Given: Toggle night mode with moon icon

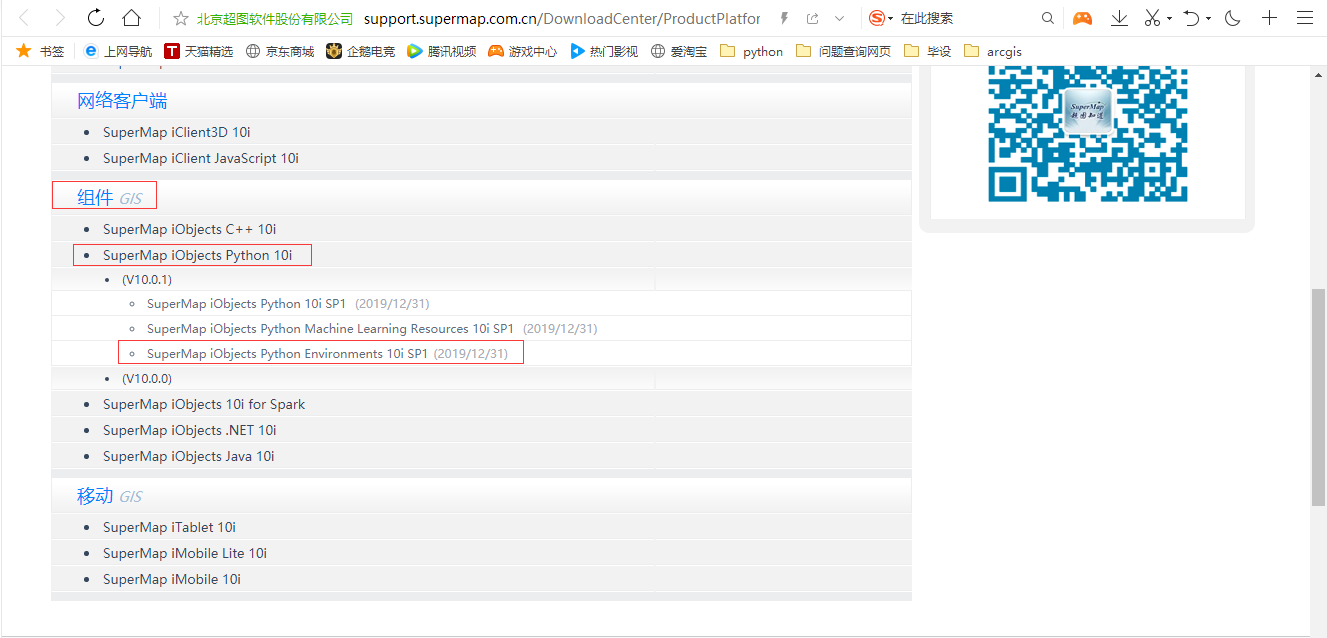Looking at the screenshot, I should [1232, 18].
